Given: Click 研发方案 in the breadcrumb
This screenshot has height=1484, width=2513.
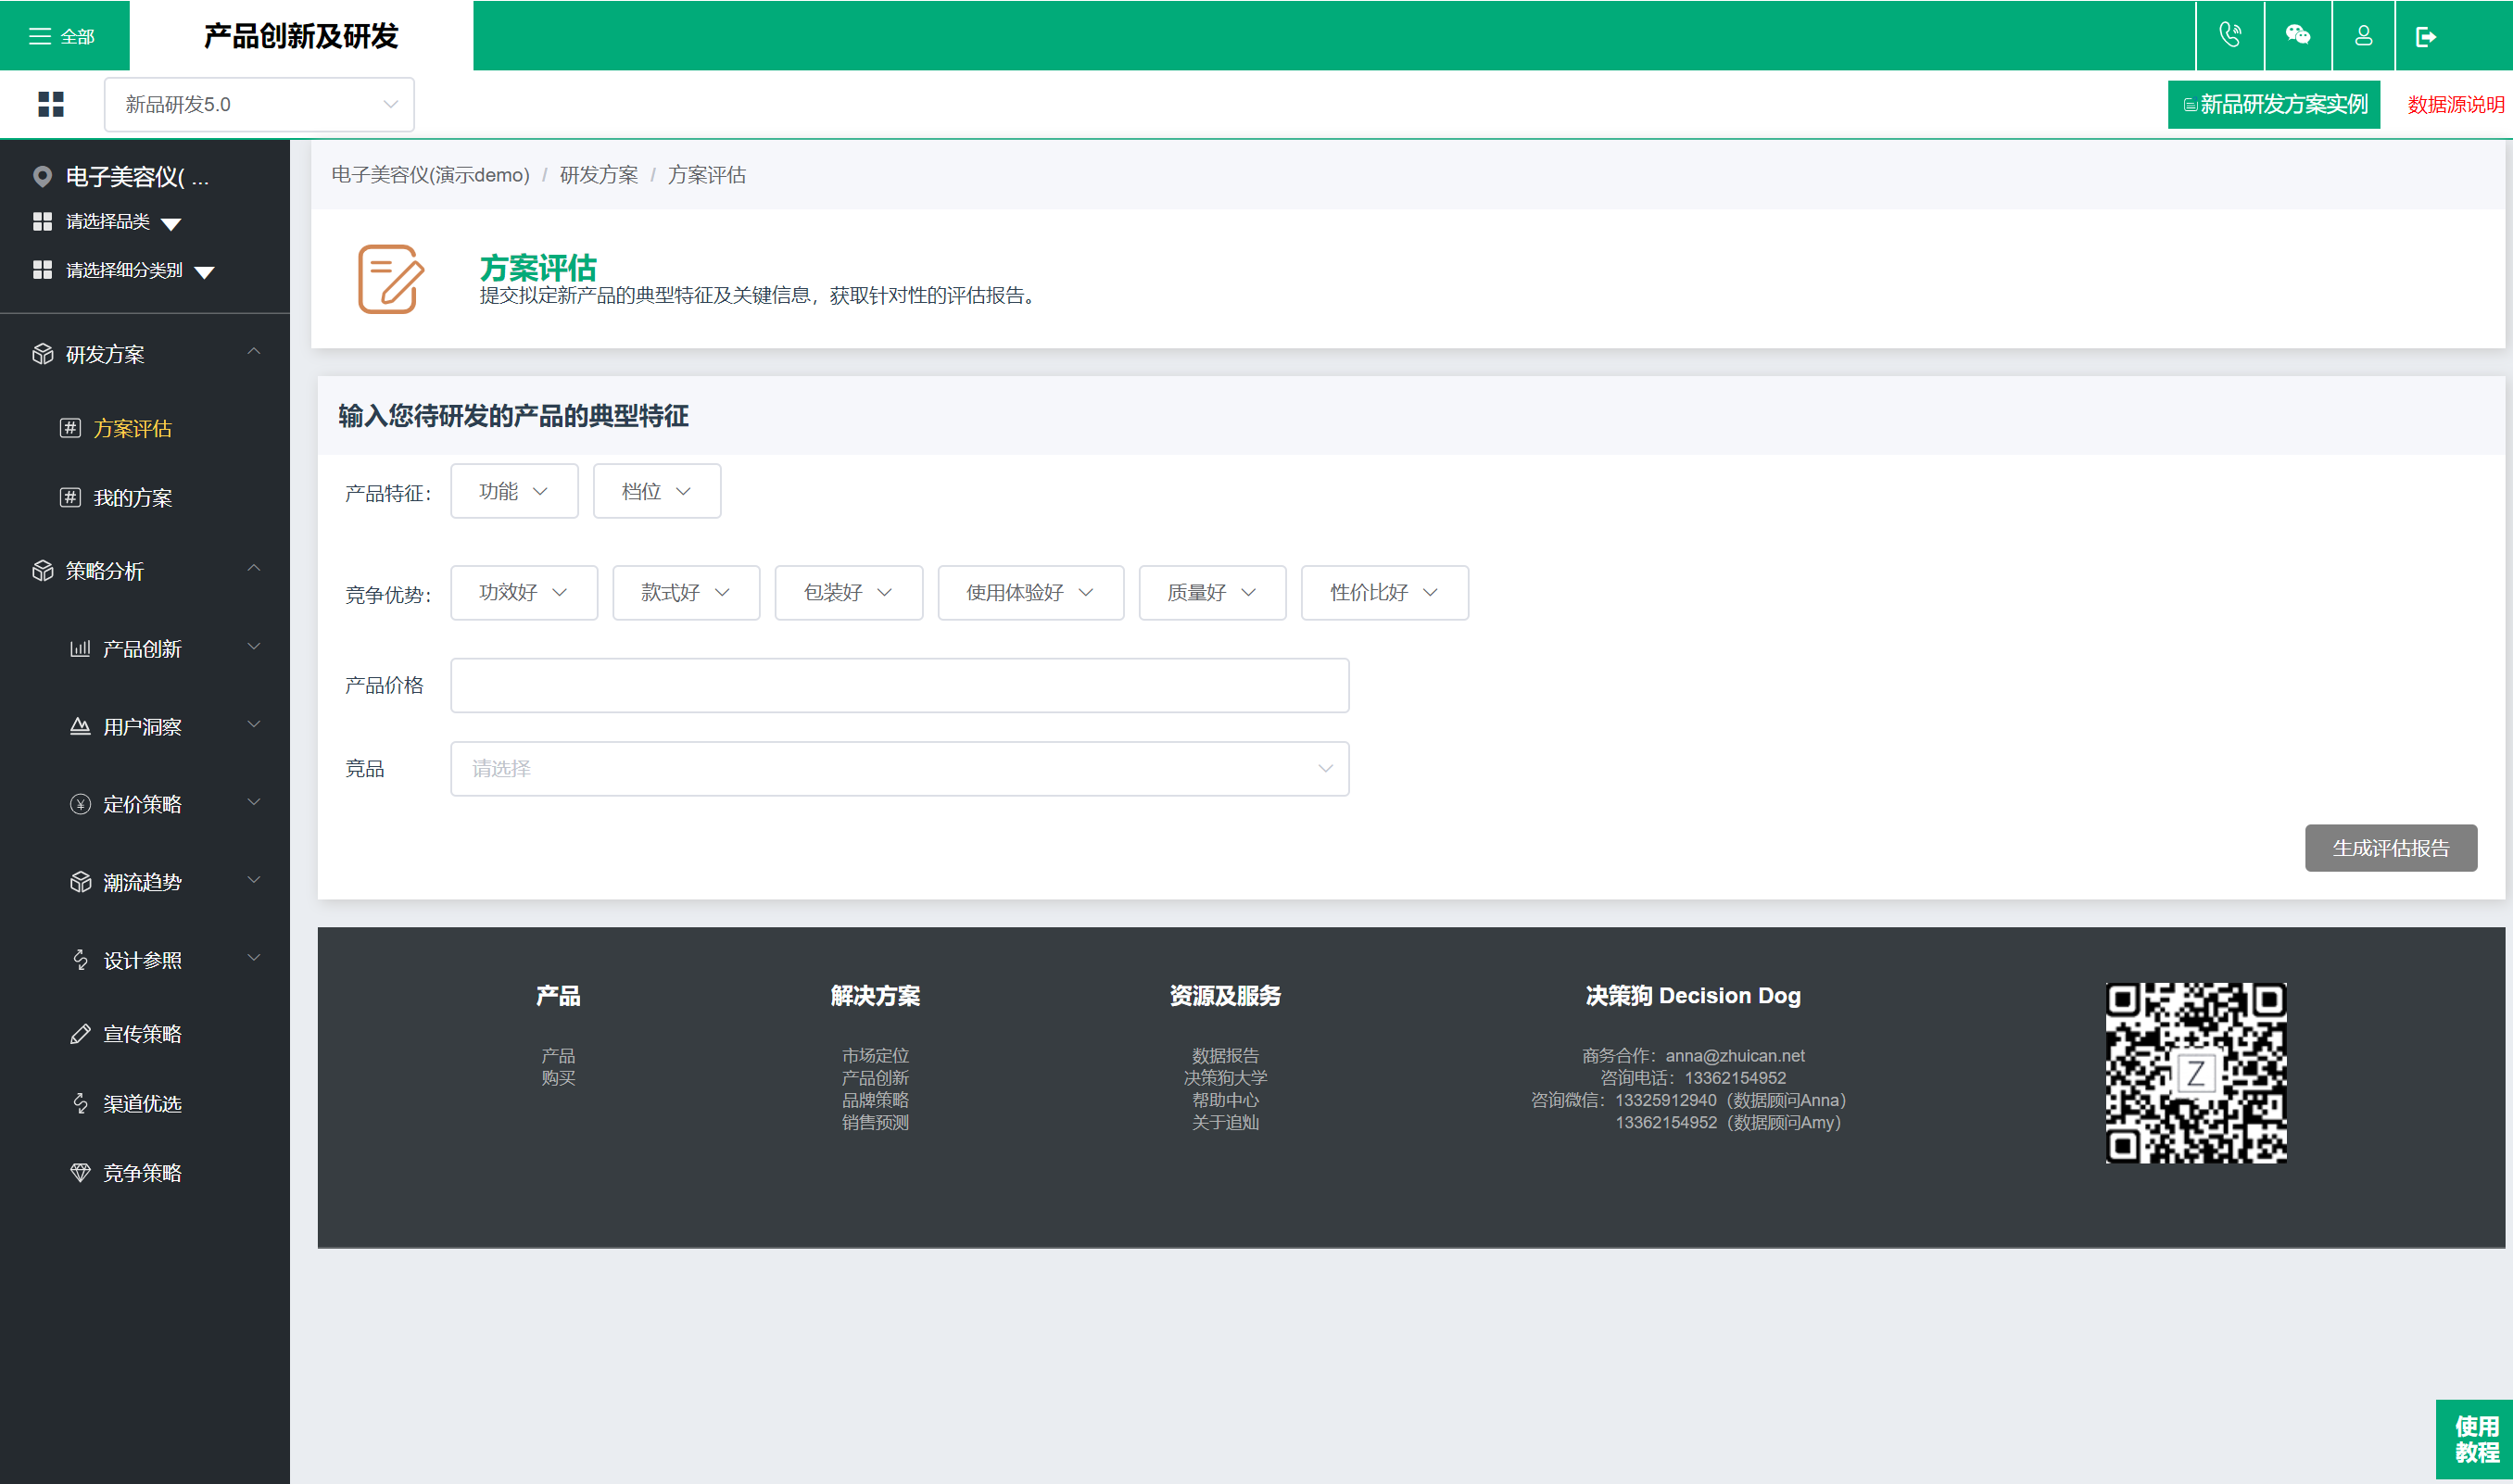Looking at the screenshot, I should coord(598,175).
